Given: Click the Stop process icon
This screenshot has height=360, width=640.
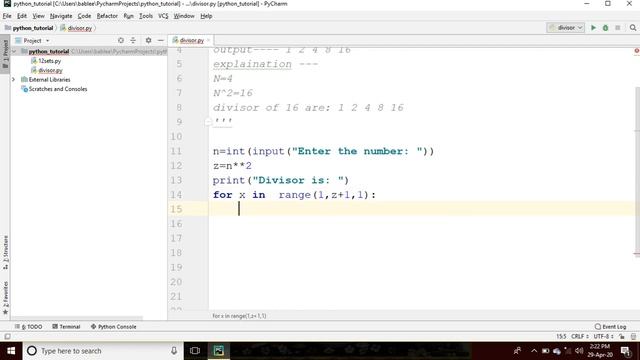Looking at the screenshot, I should [618, 28].
